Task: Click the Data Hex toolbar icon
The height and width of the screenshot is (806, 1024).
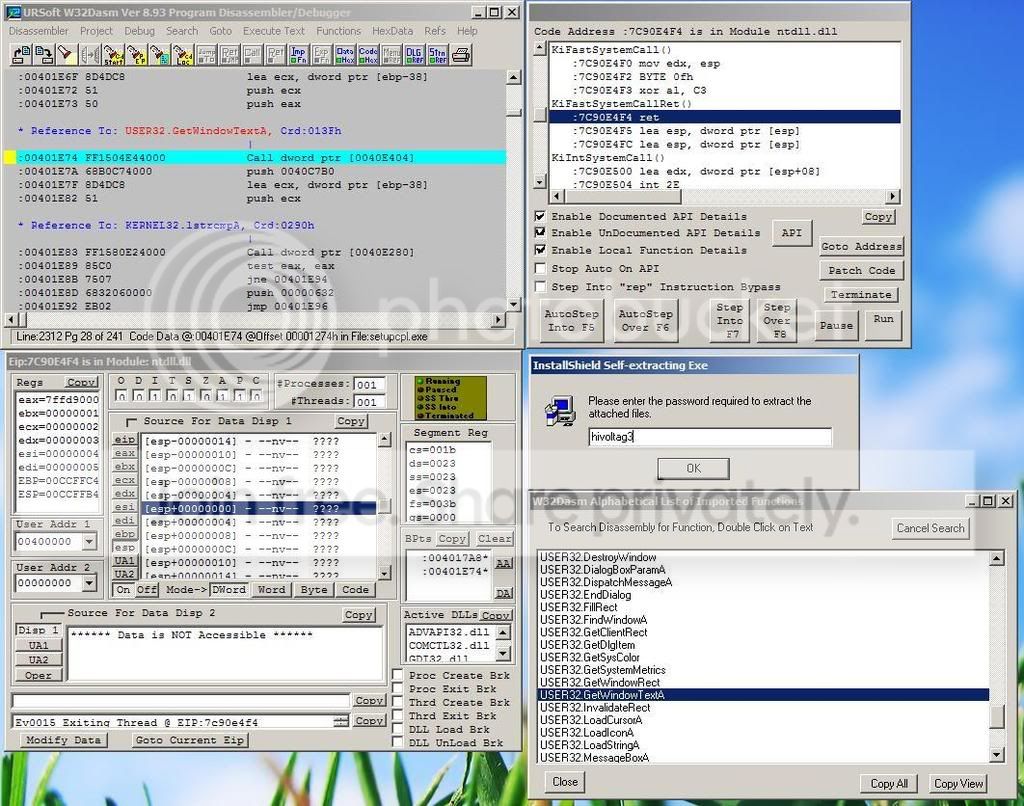Action: coord(344,55)
